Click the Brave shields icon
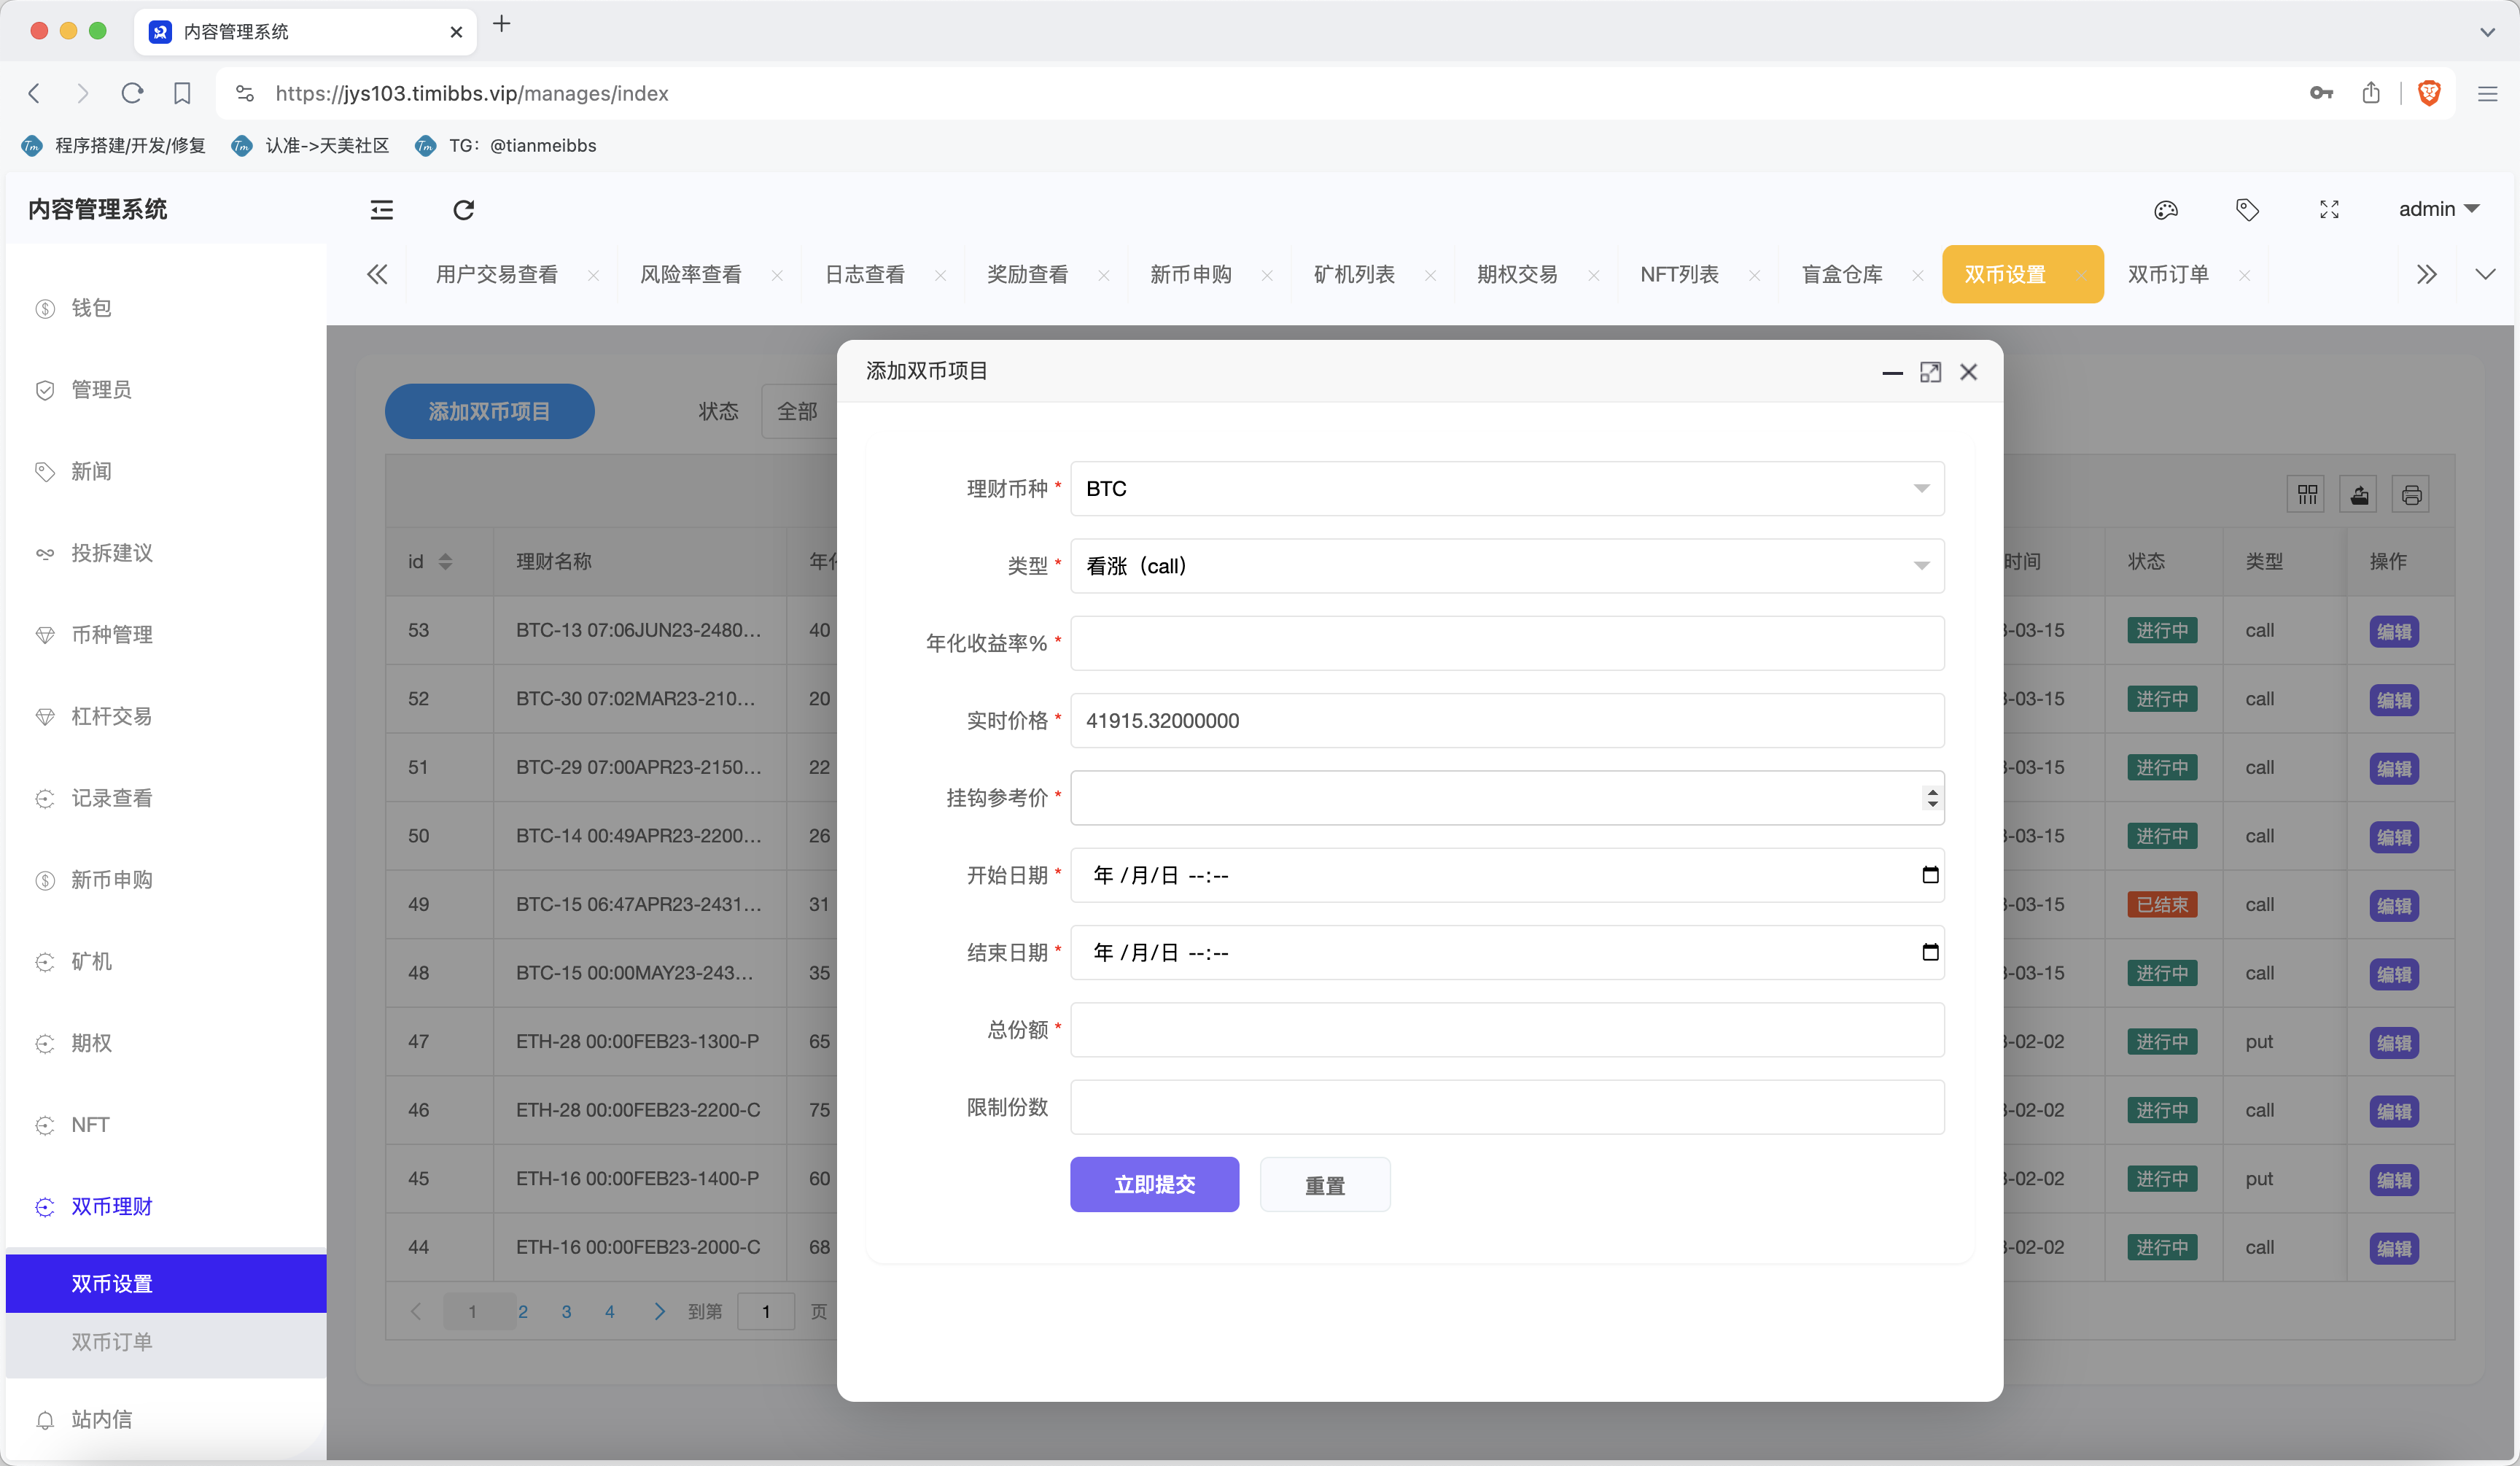 [2429, 93]
